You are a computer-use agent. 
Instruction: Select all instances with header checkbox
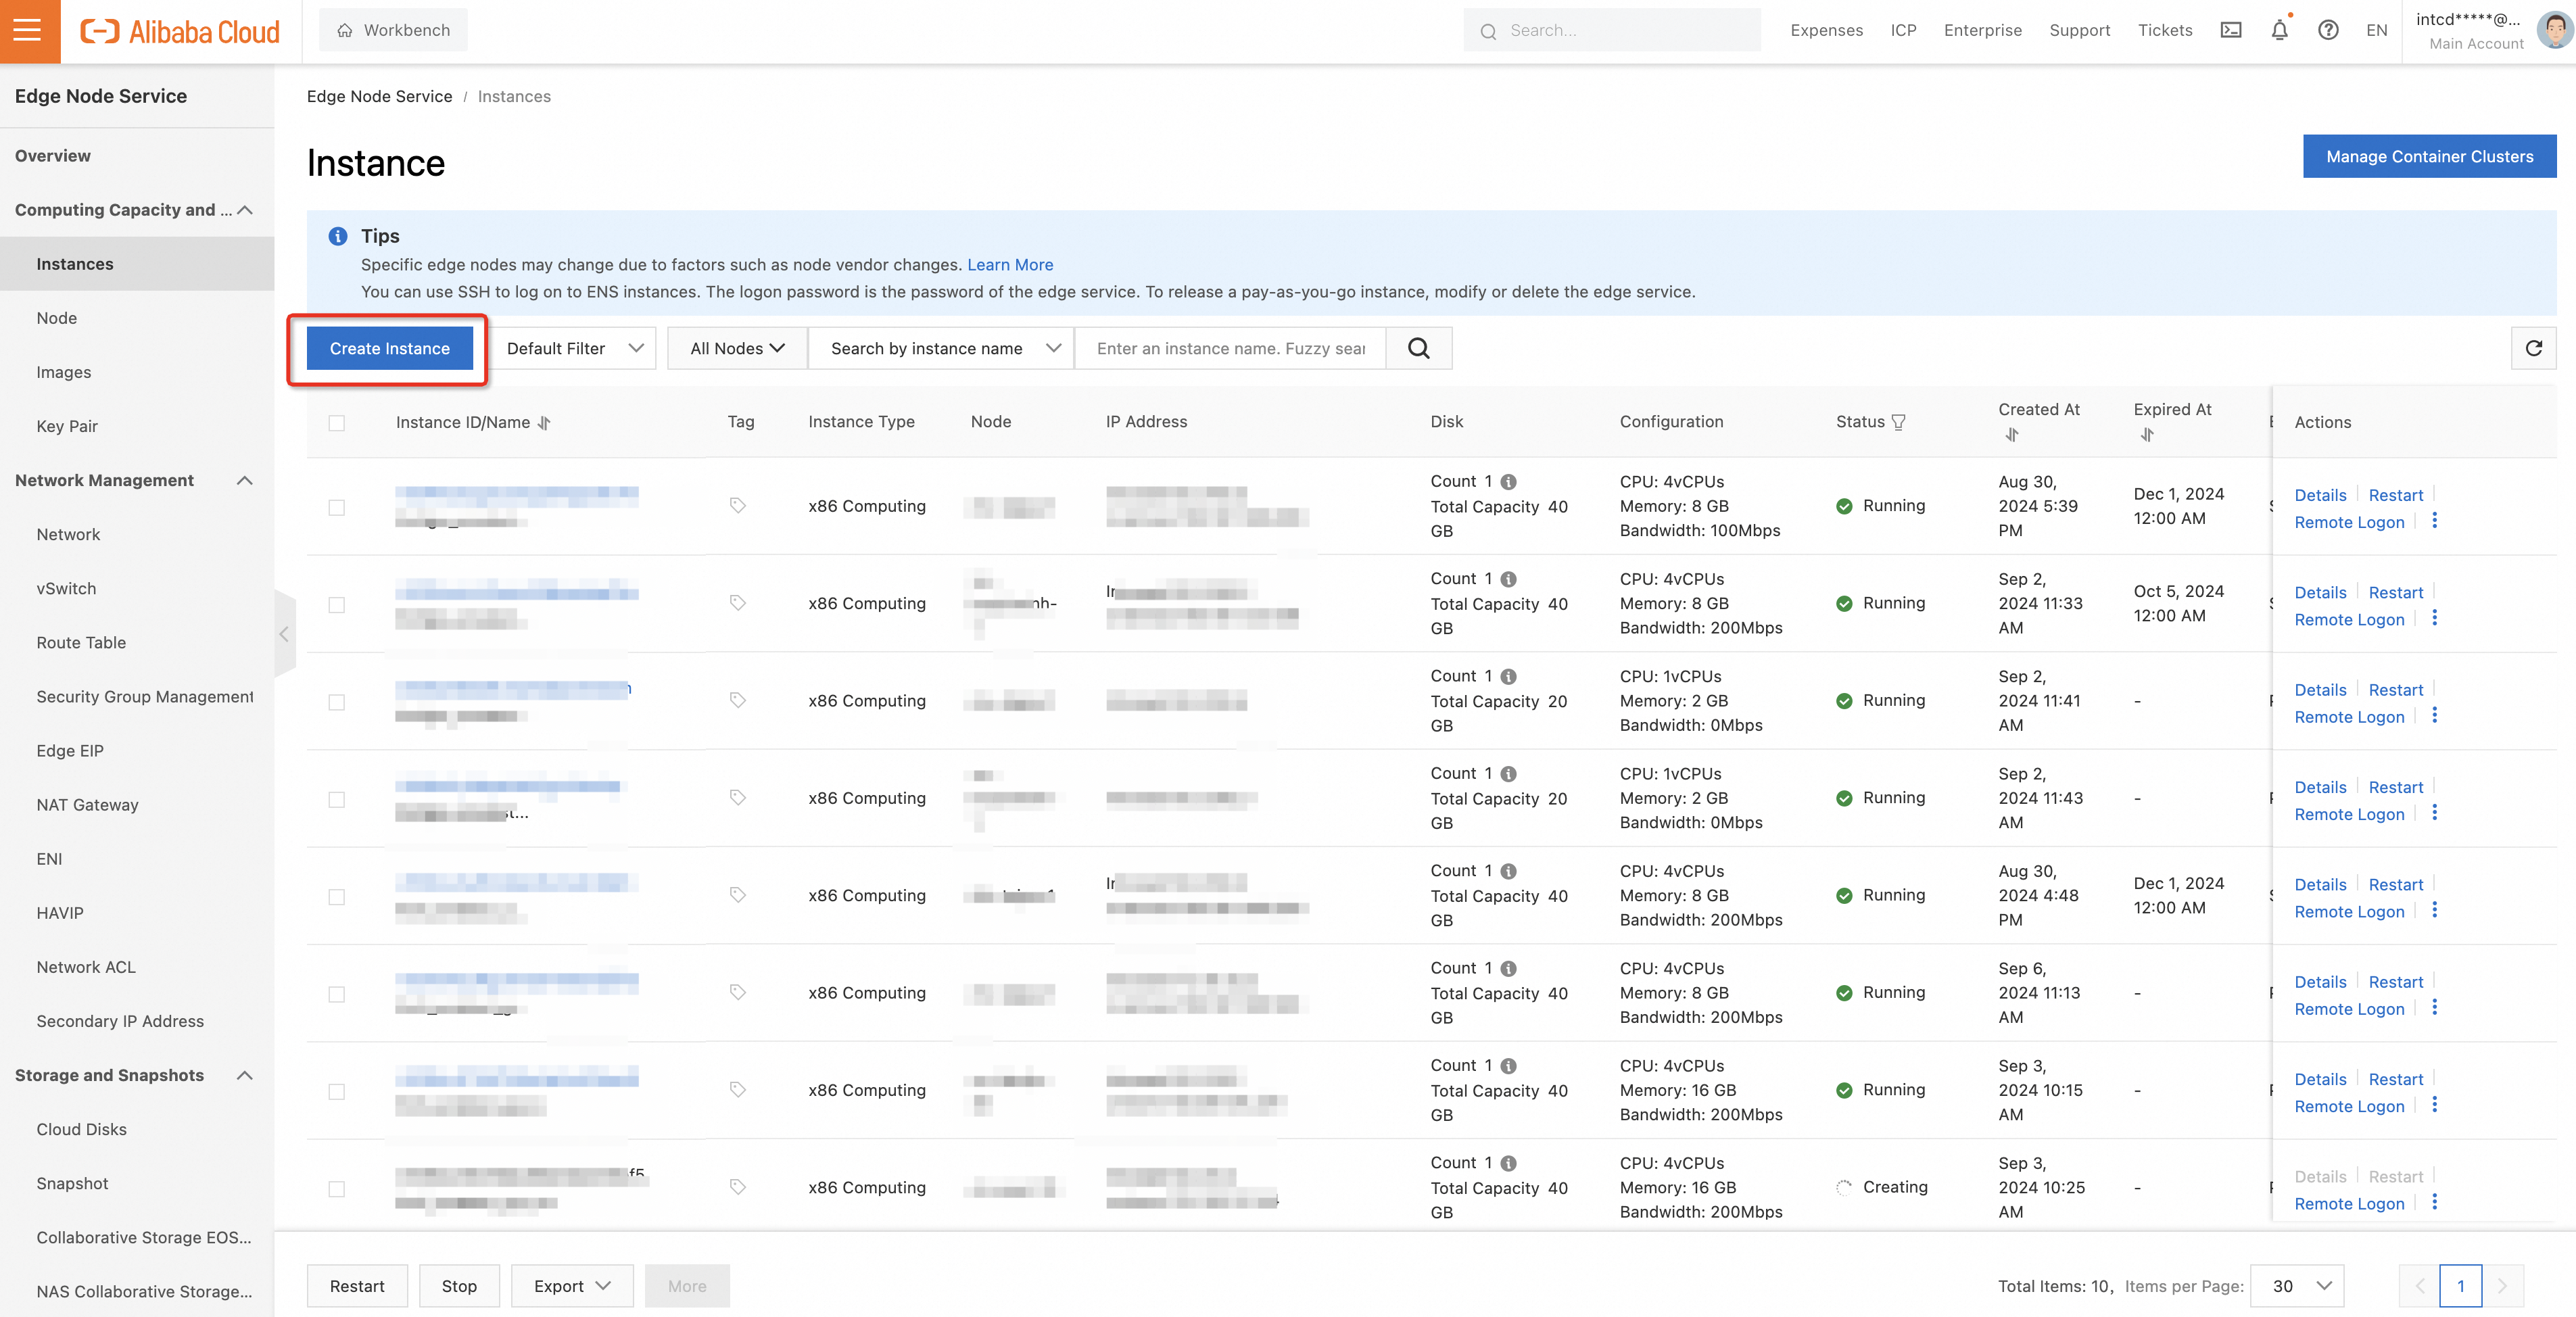337,423
